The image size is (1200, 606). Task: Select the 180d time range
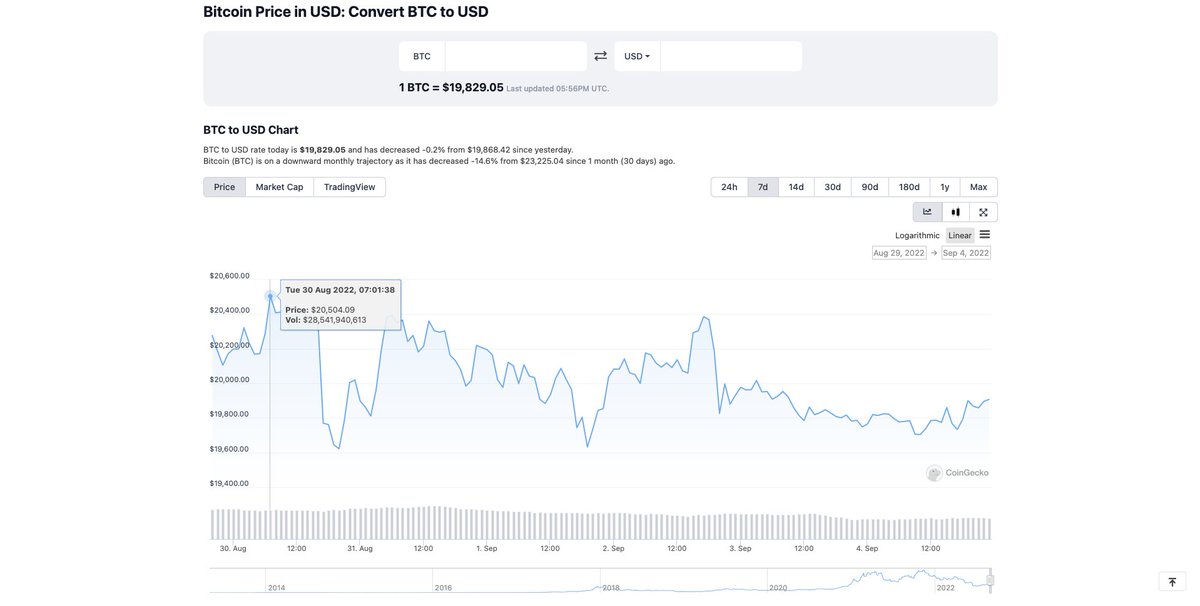click(909, 187)
